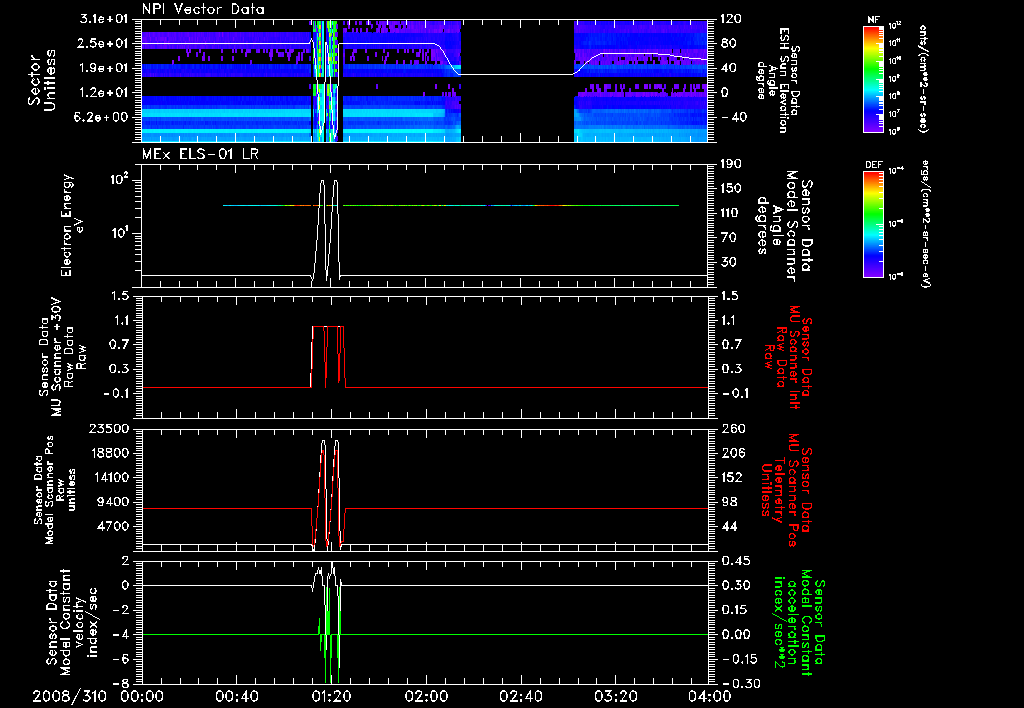Click the "01:20" time tick label

[331, 696]
